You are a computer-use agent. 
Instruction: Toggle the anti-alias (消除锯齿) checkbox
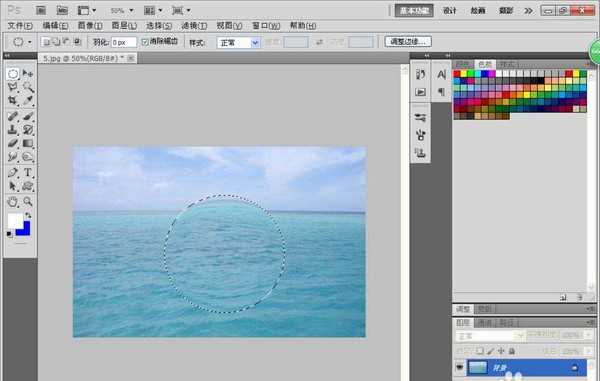145,42
